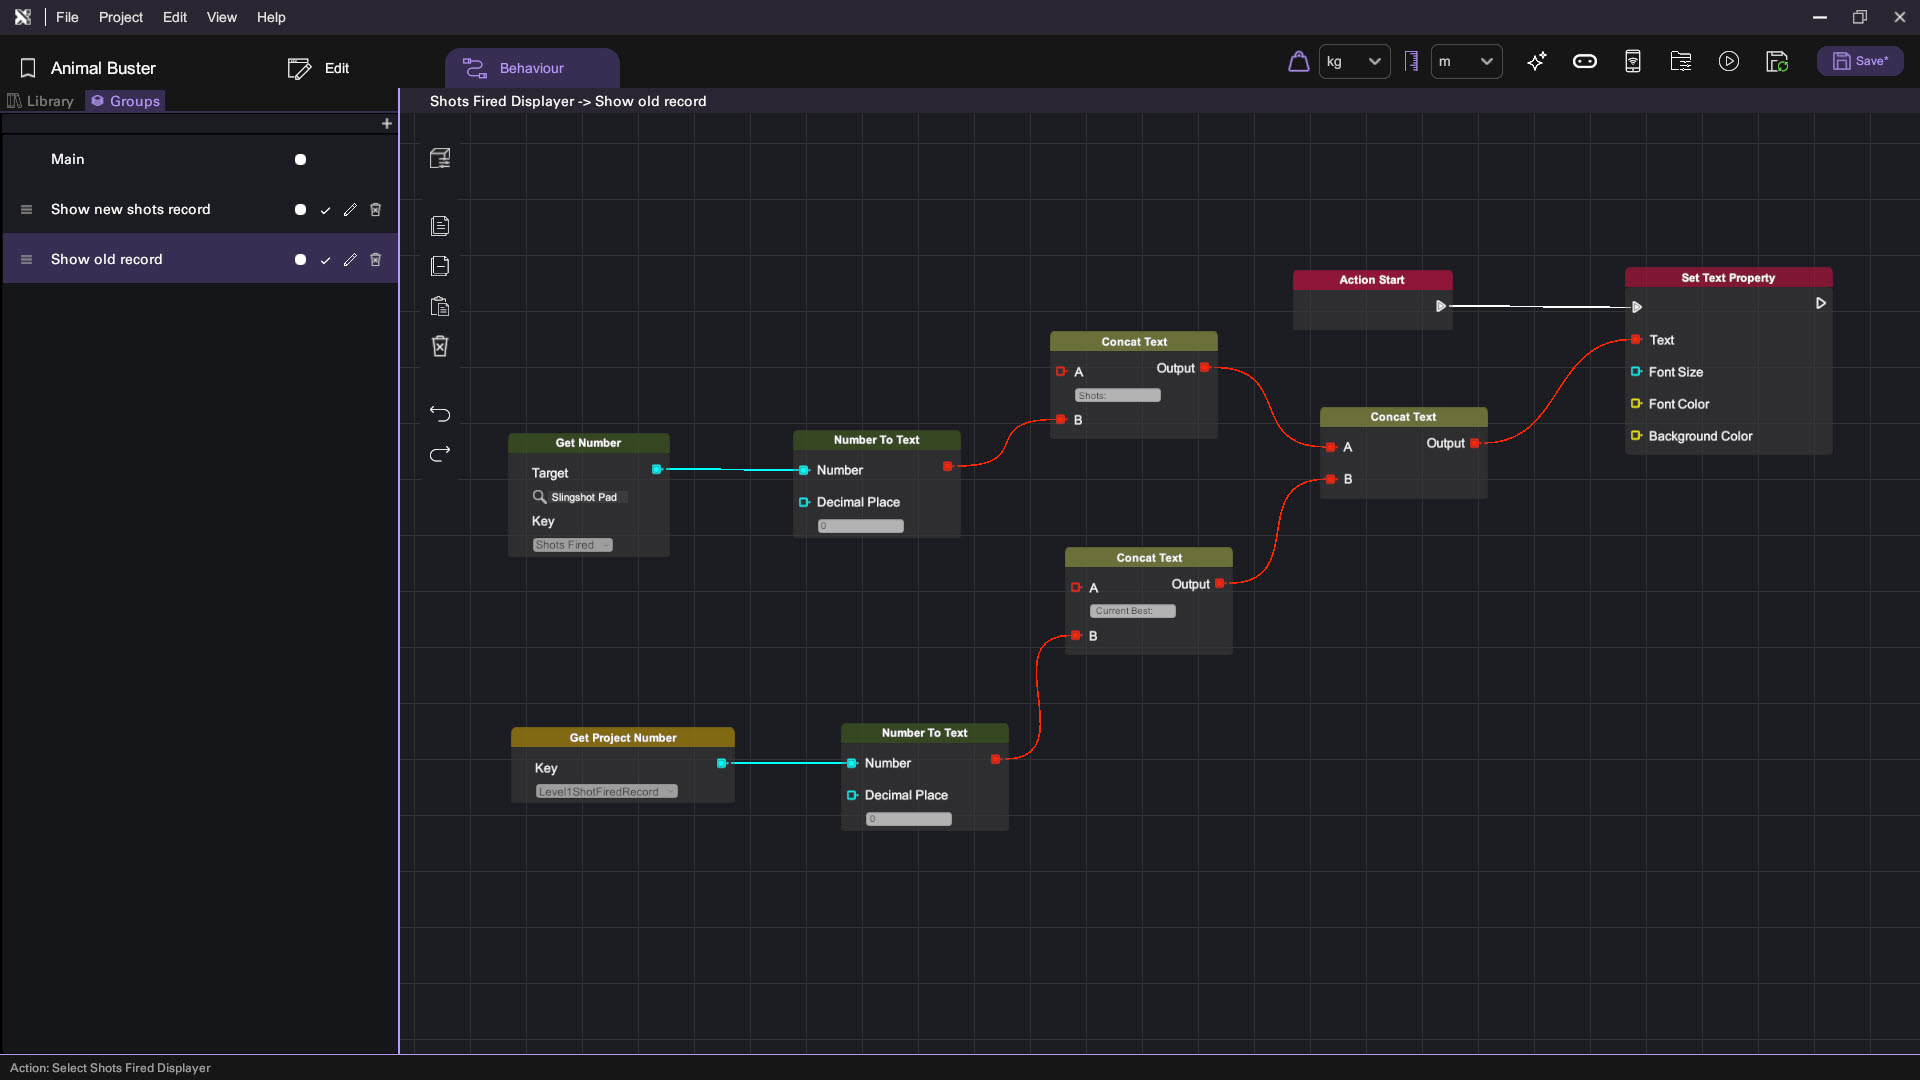This screenshot has height=1080, width=1920.
Task: Toggle the Show new shots record checkmark
Action: point(325,210)
